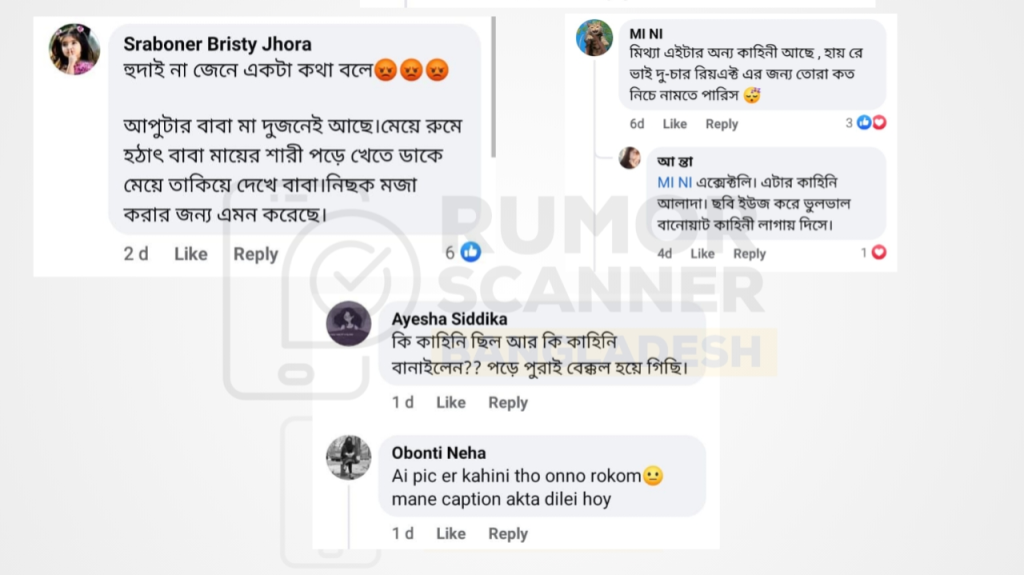Like Ayesha Siddika's comment
Viewport: 1024px width, 575px height.
pyautogui.click(x=451, y=402)
